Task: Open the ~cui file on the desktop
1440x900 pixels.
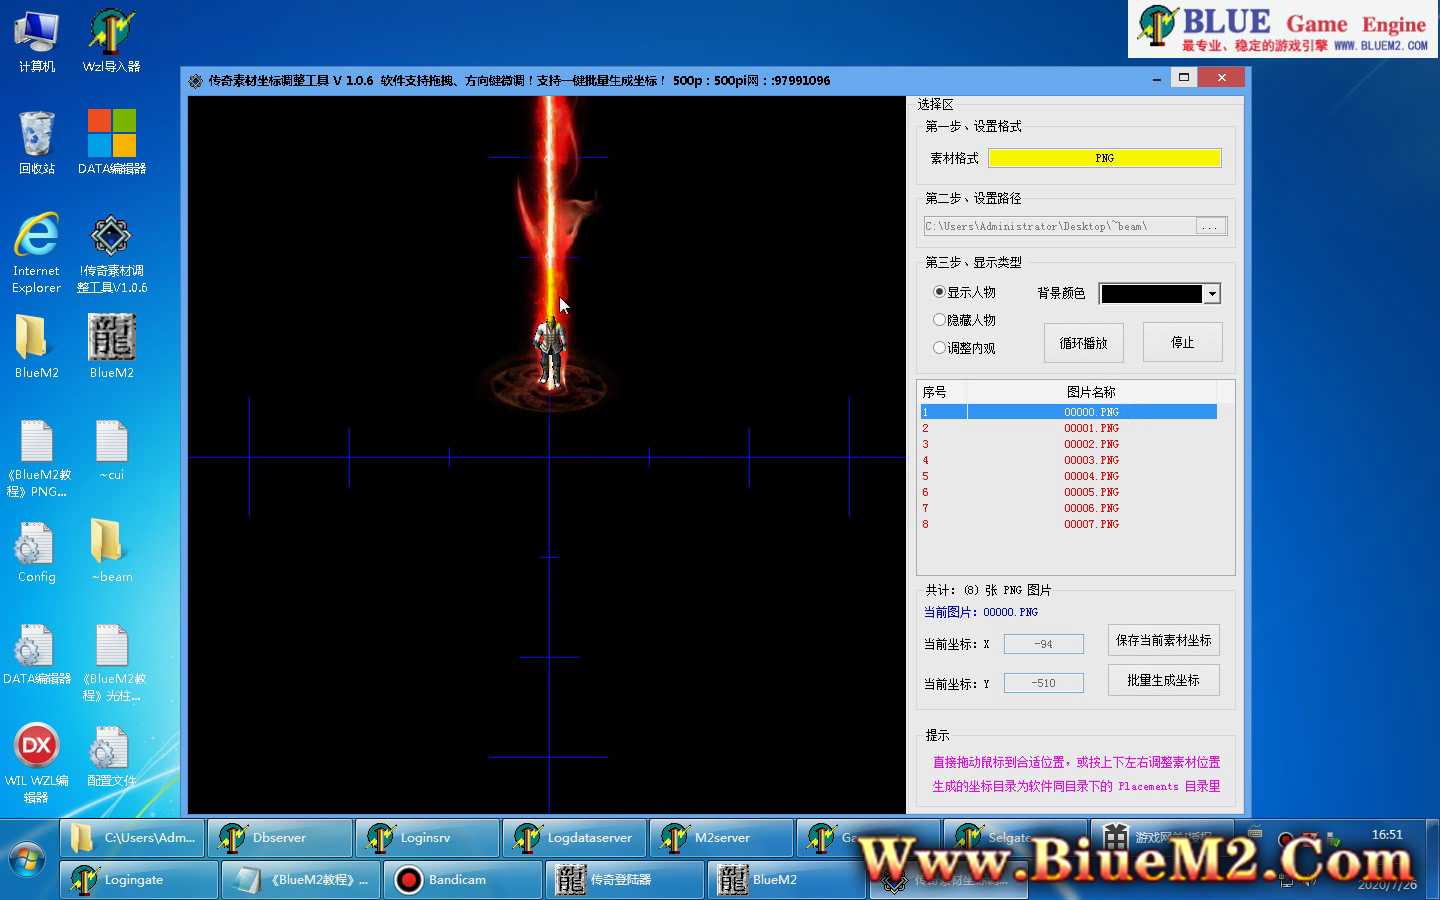Action: tap(111, 450)
